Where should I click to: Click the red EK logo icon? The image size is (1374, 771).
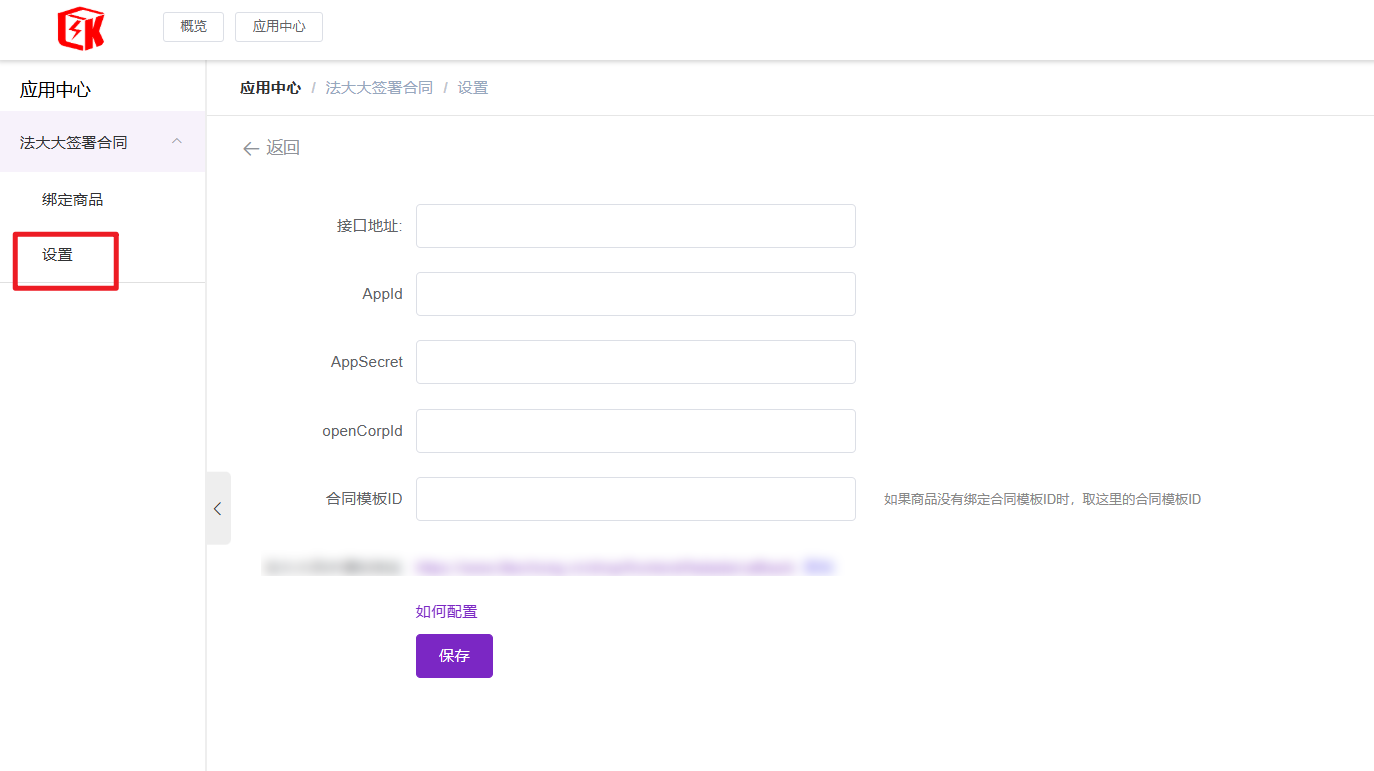click(x=81, y=28)
